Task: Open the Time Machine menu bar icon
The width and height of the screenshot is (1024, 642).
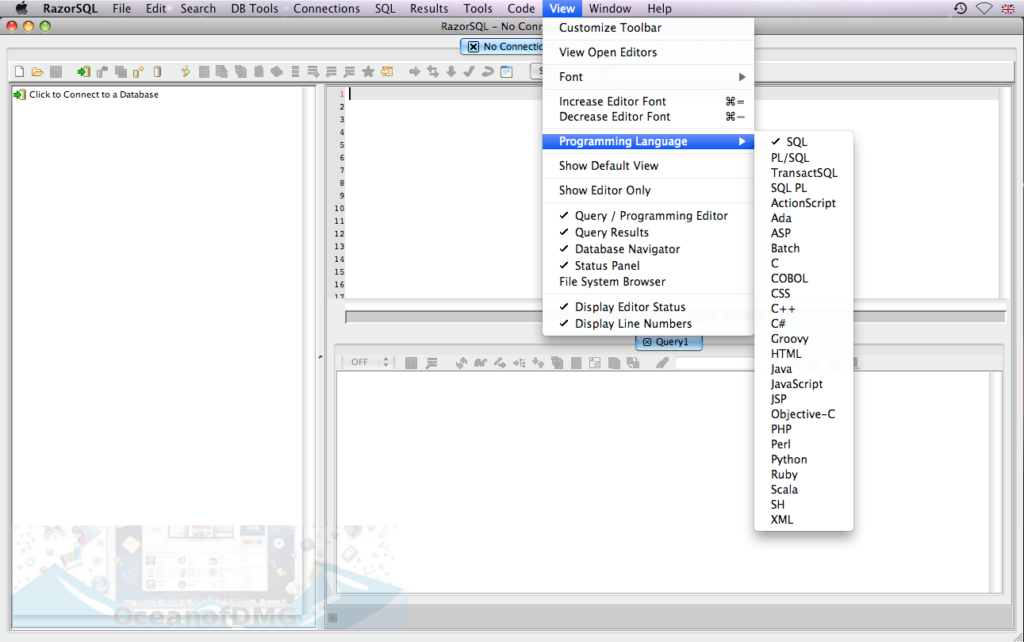Action: pyautogui.click(x=960, y=8)
